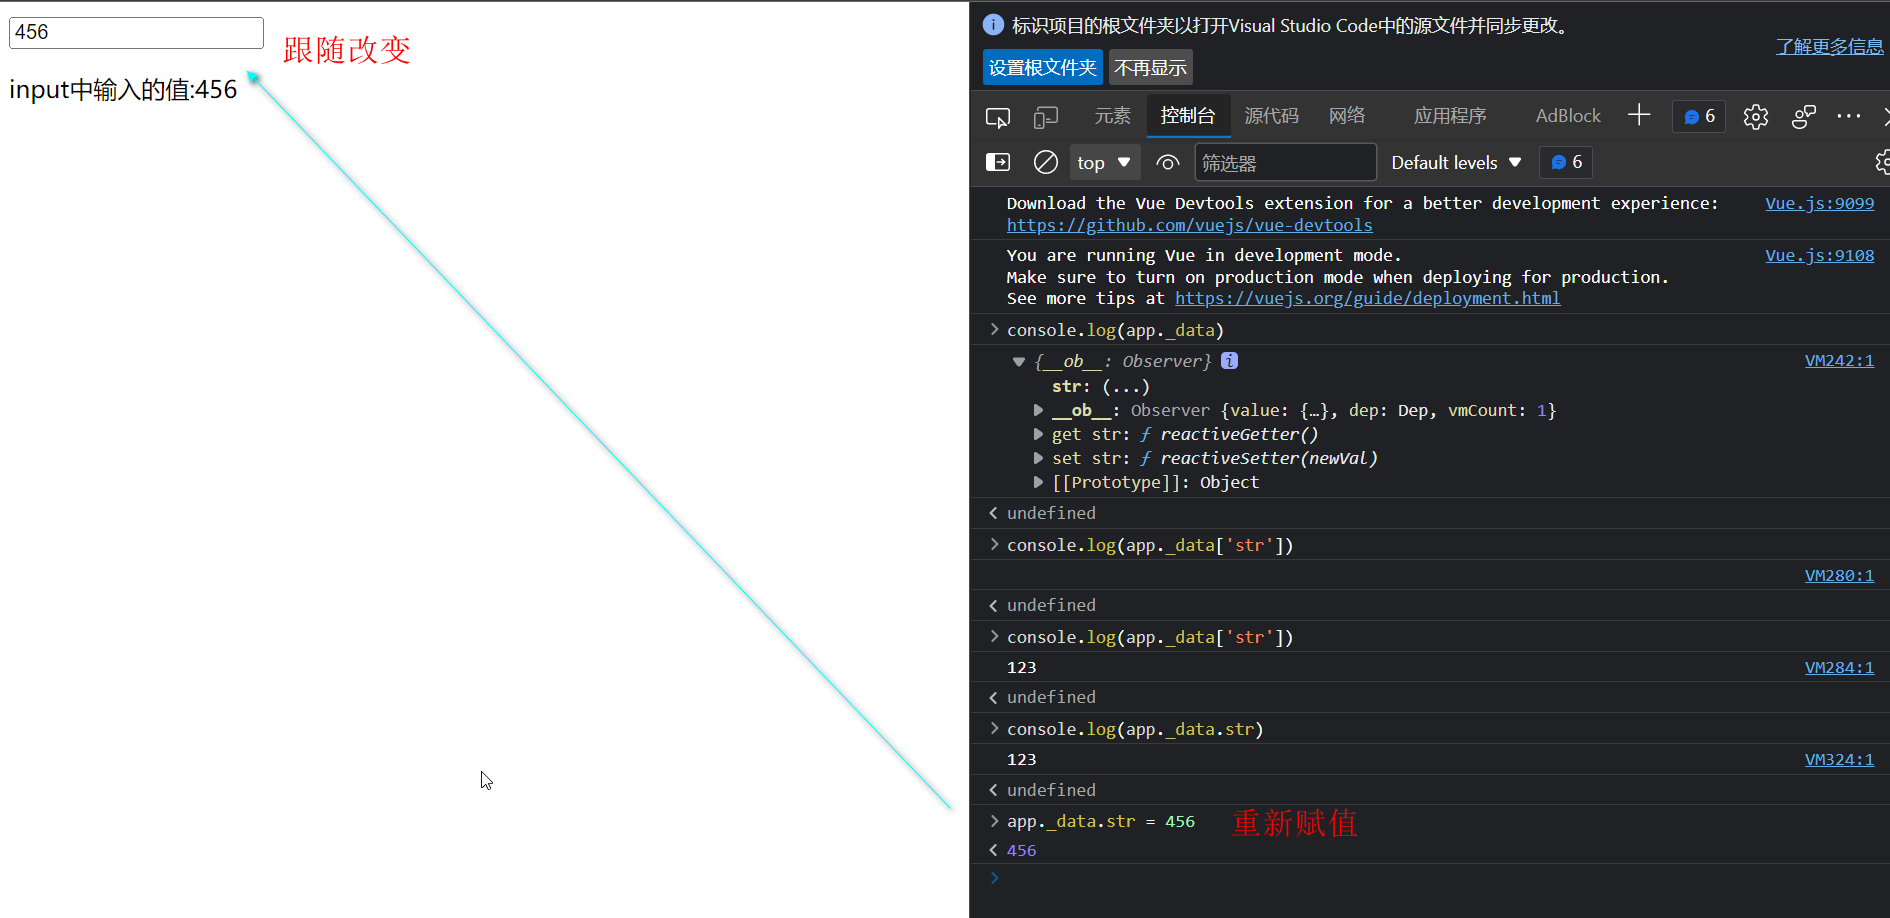Expand set str: reactiveSetter(newVal)
This screenshot has height=918, width=1890.
[x=1038, y=458]
